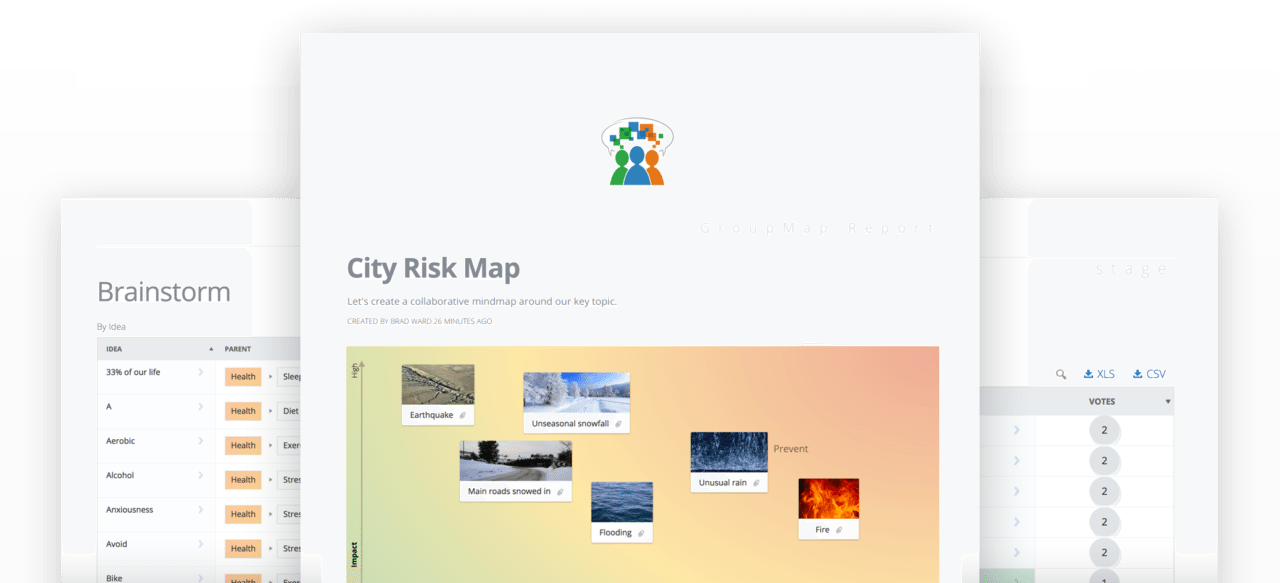Click the attachment icon on Unusual rain
Viewport: 1280px width, 583px height.
[757, 482]
